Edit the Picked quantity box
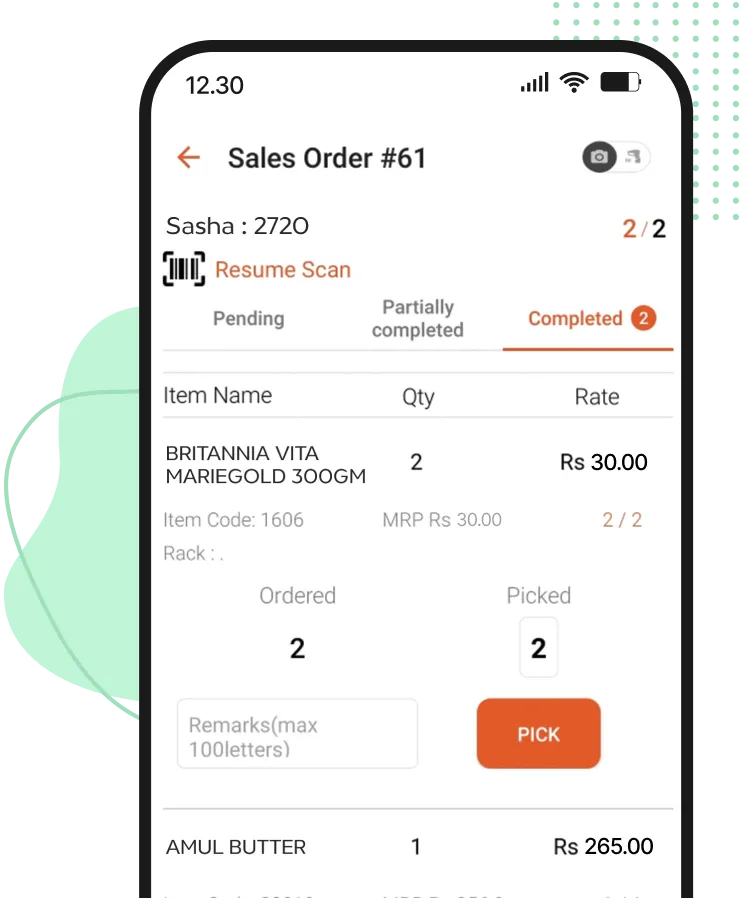742x898 pixels. point(538,648)
